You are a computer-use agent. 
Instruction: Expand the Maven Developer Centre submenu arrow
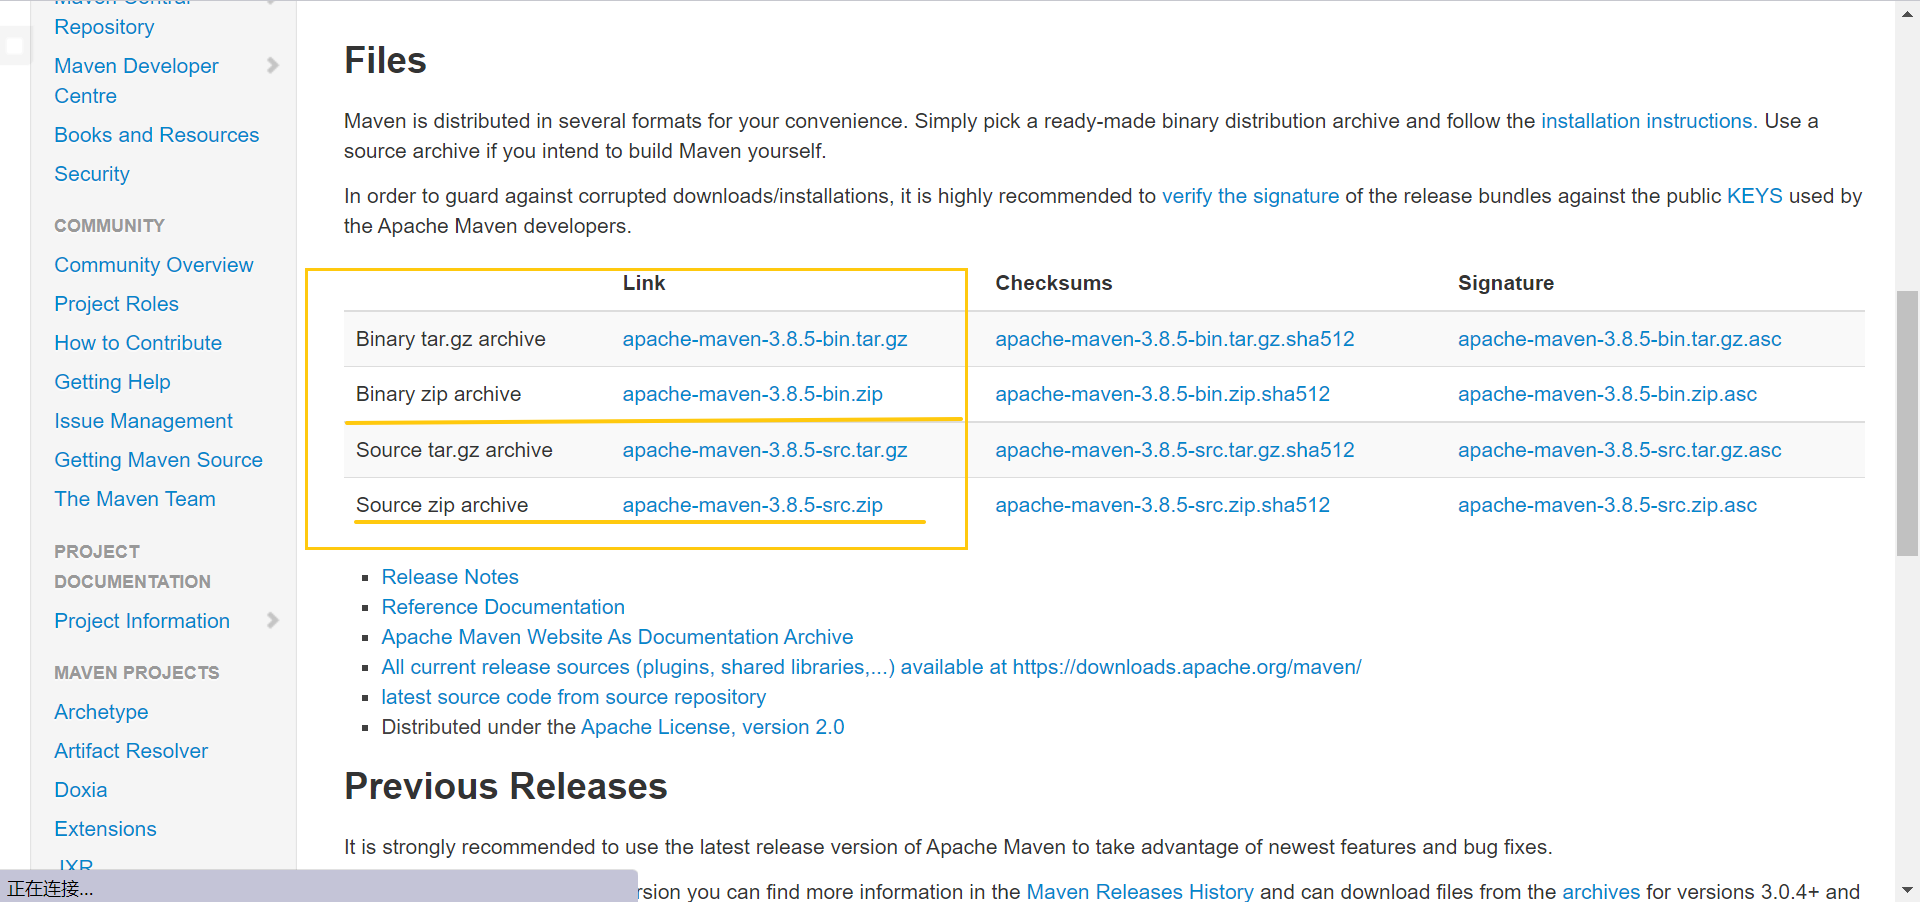pos(273,66)
